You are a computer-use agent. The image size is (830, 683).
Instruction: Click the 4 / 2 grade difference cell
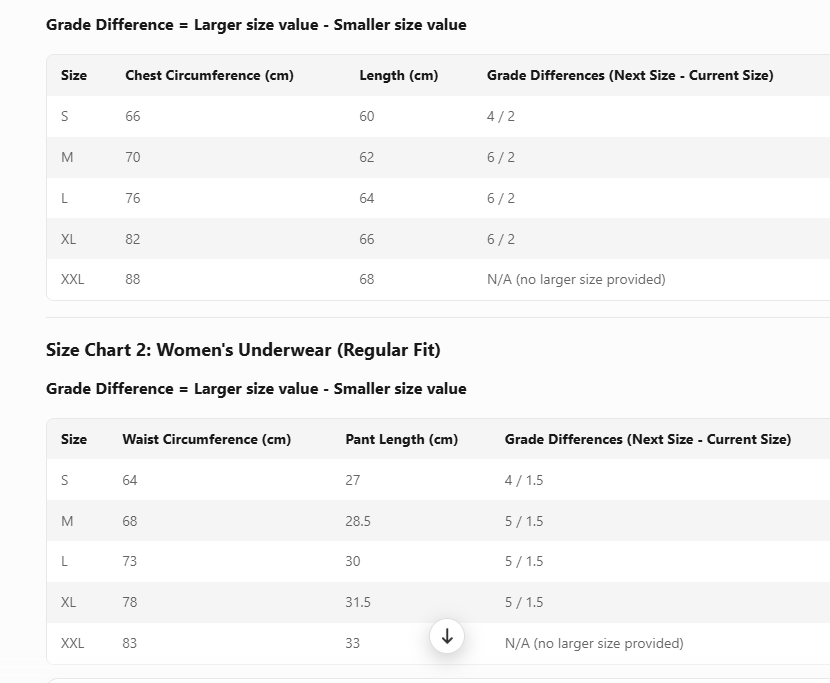point(501,116)
